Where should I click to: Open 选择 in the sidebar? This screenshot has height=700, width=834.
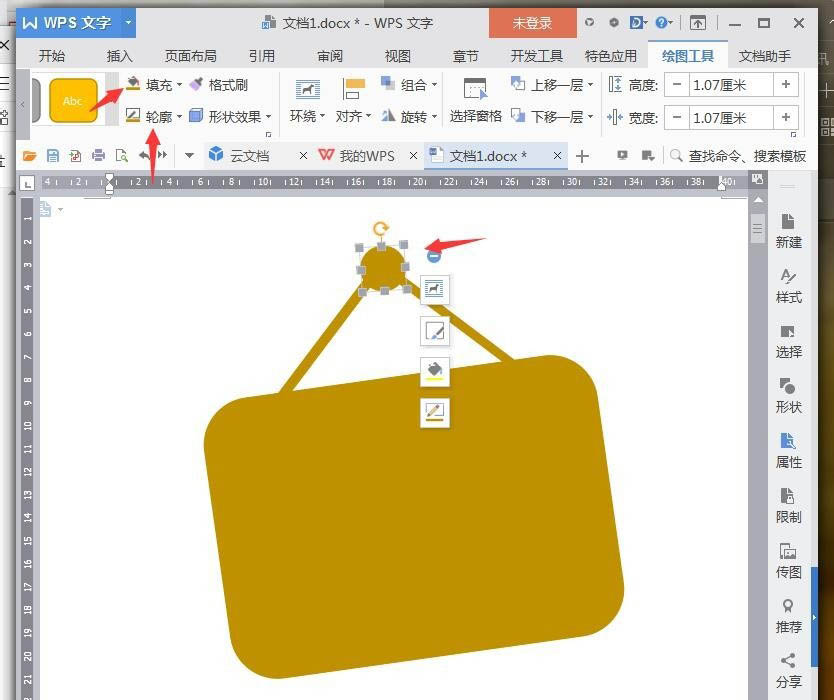coord(788,341)
